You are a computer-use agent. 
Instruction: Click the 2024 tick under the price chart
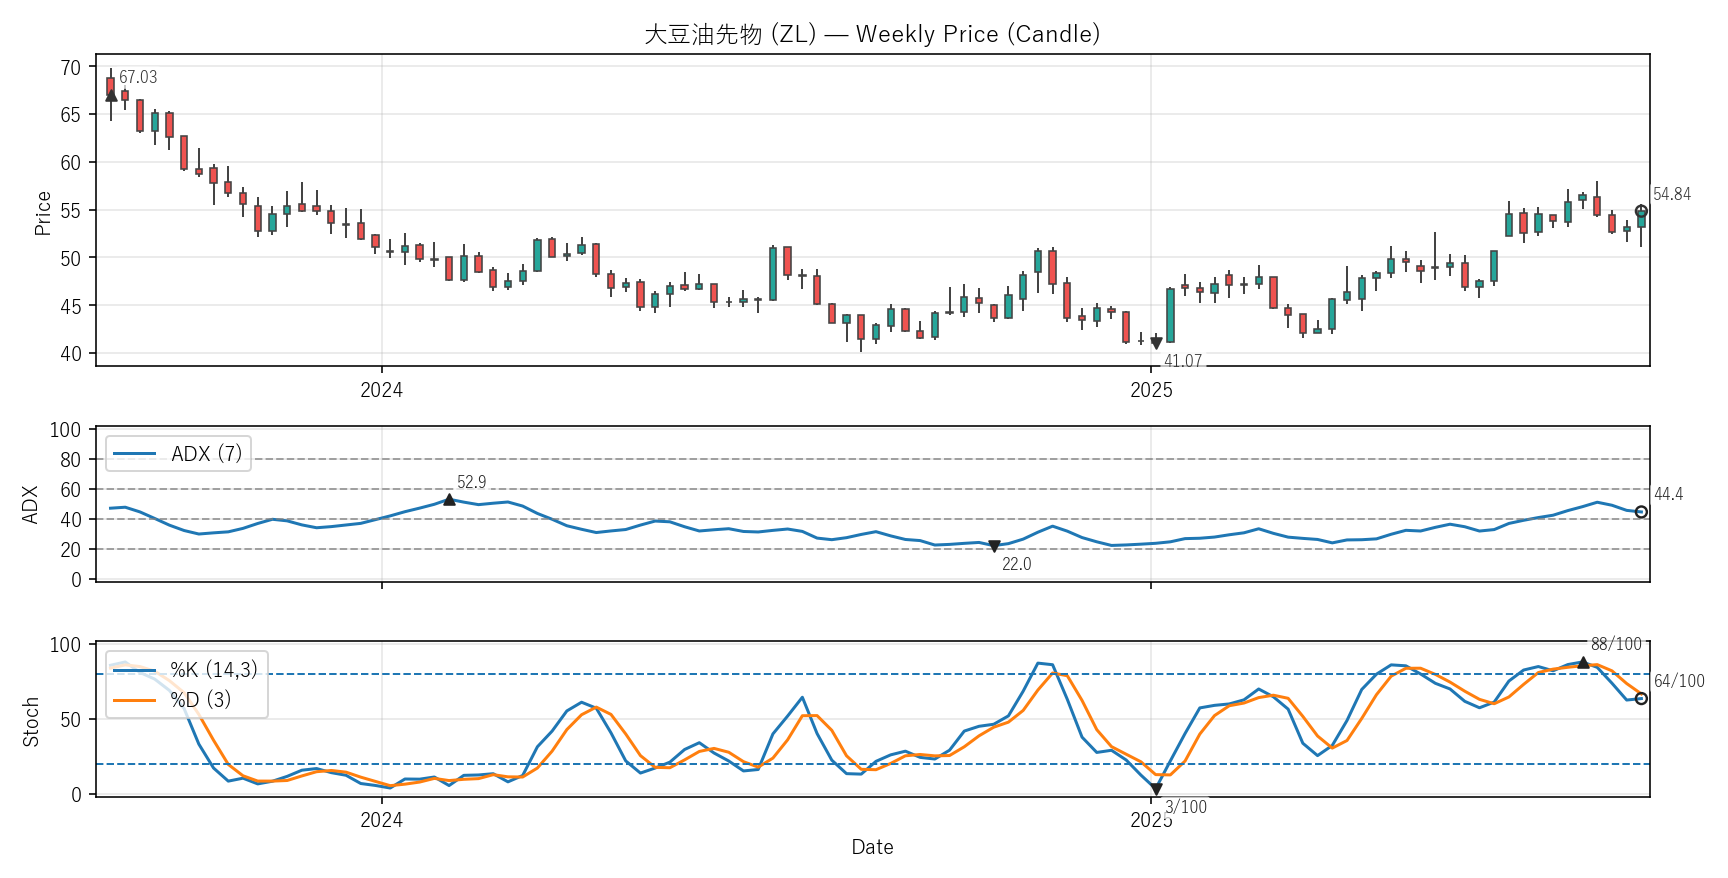click(x=381, y=390)
